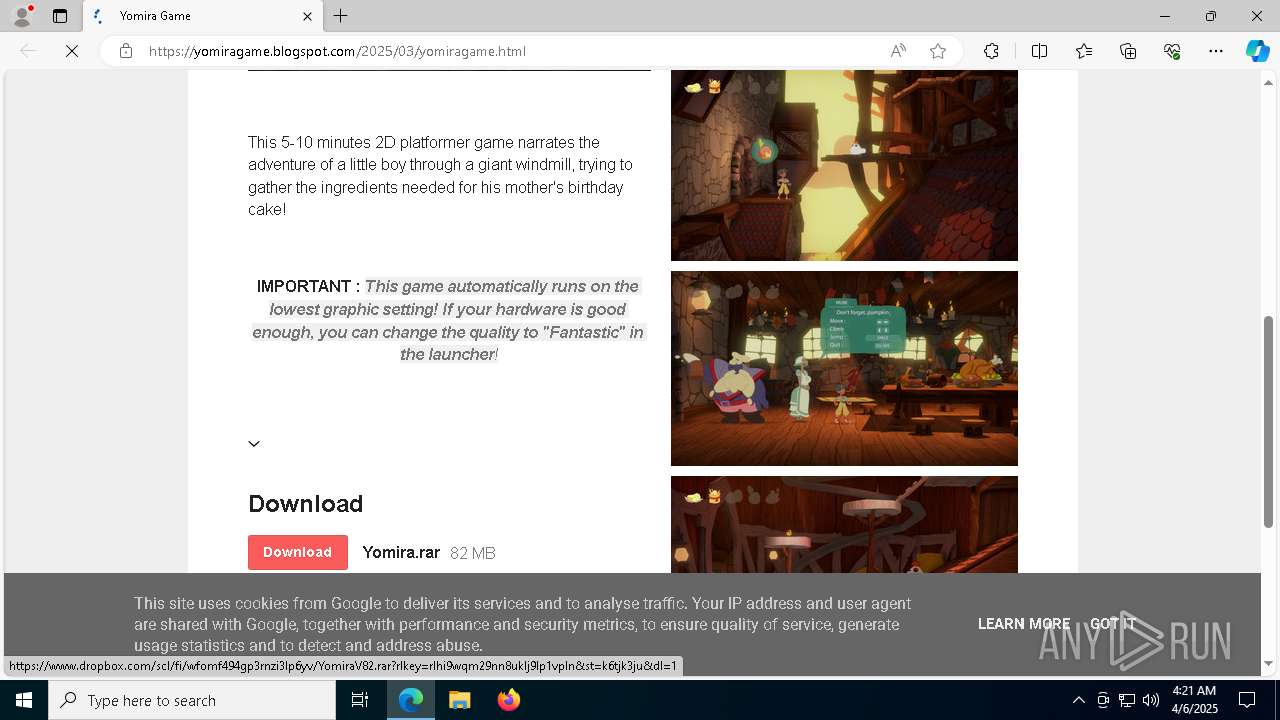
Task: Open the browser profile icon
Action: tap(21, 16)
